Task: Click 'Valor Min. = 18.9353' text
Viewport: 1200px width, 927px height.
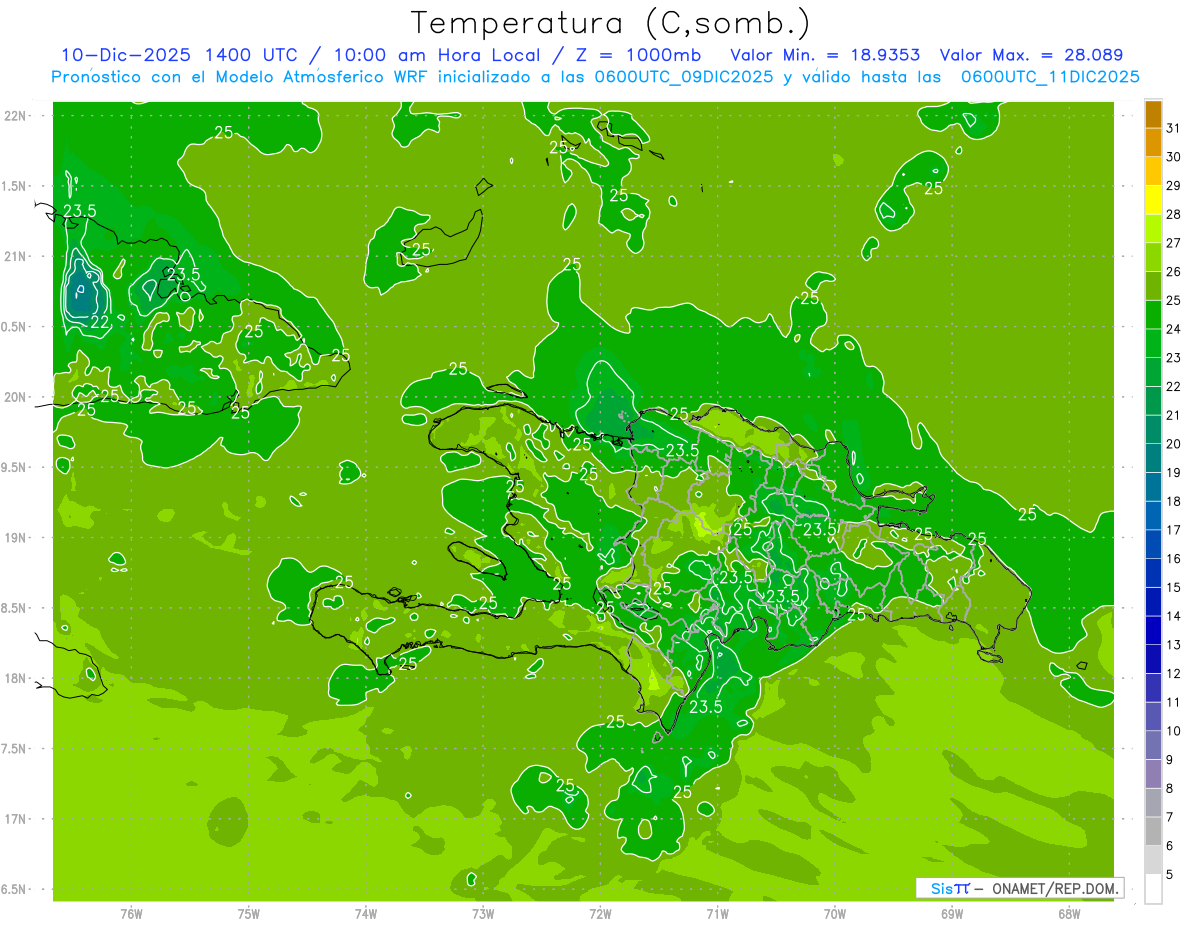Action: click(825, 55)
